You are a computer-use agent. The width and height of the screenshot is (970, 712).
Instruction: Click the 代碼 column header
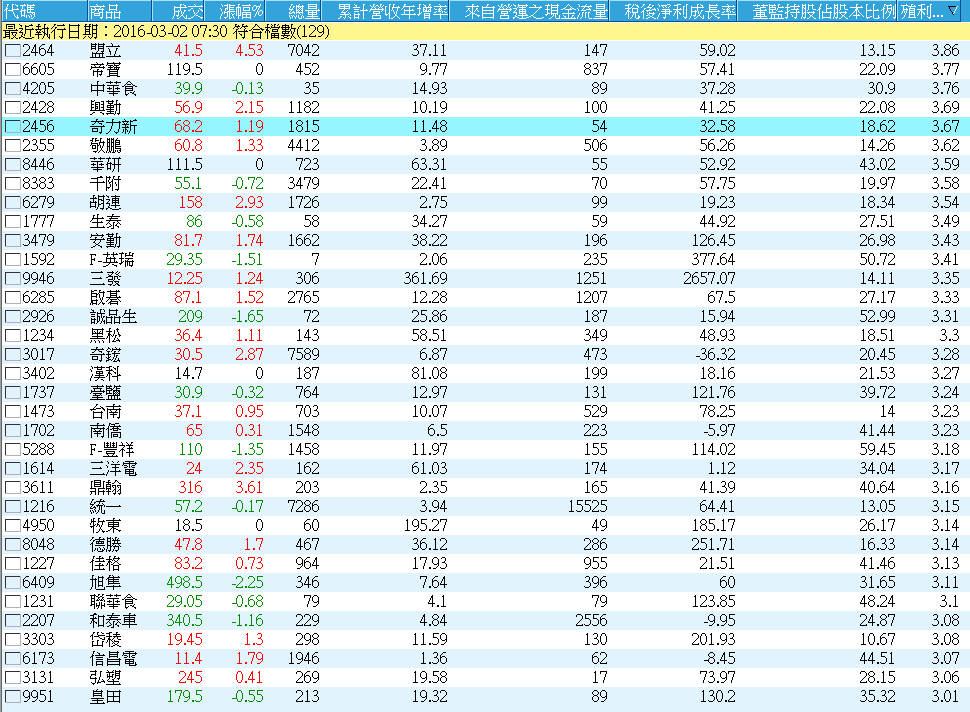[x=43, y=11]
